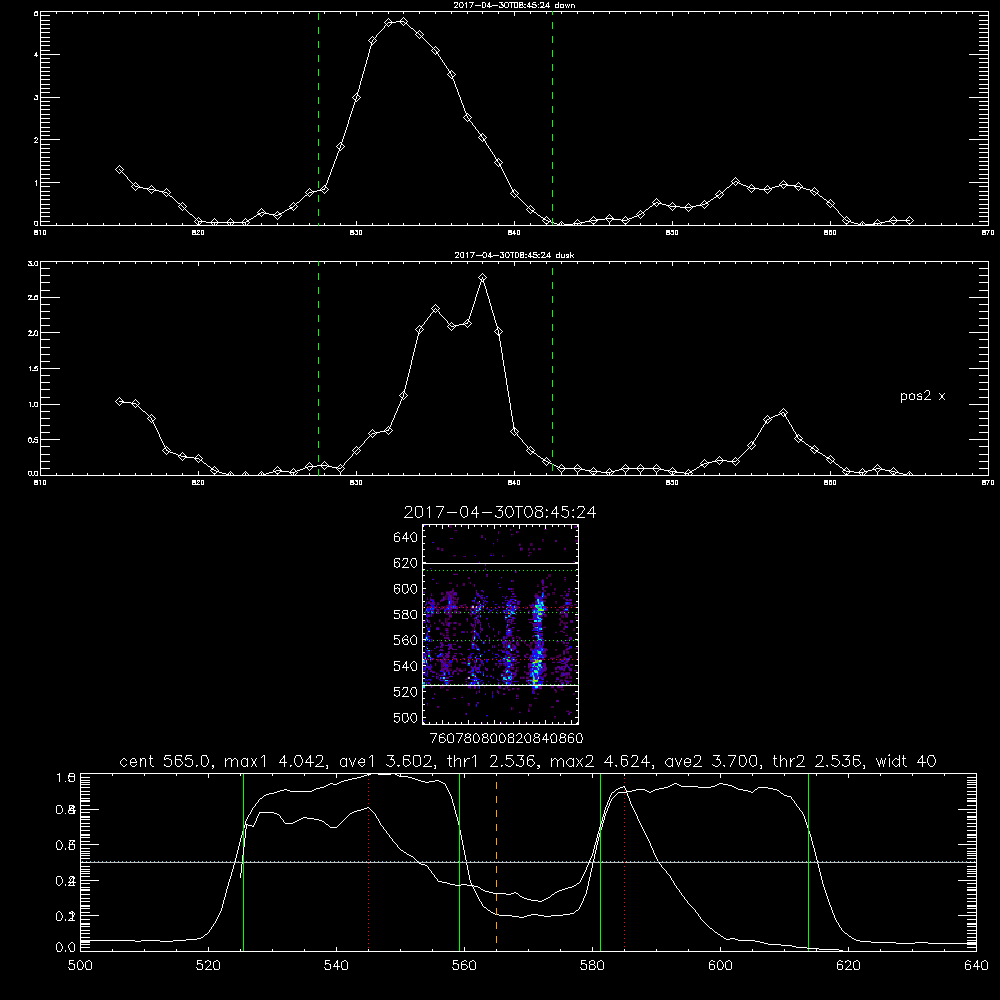Image resolution: width=1000 pixels, height=1000 pixels.
Task: Click the '600' label on the bottom plot x-axis
Action: 721,966
